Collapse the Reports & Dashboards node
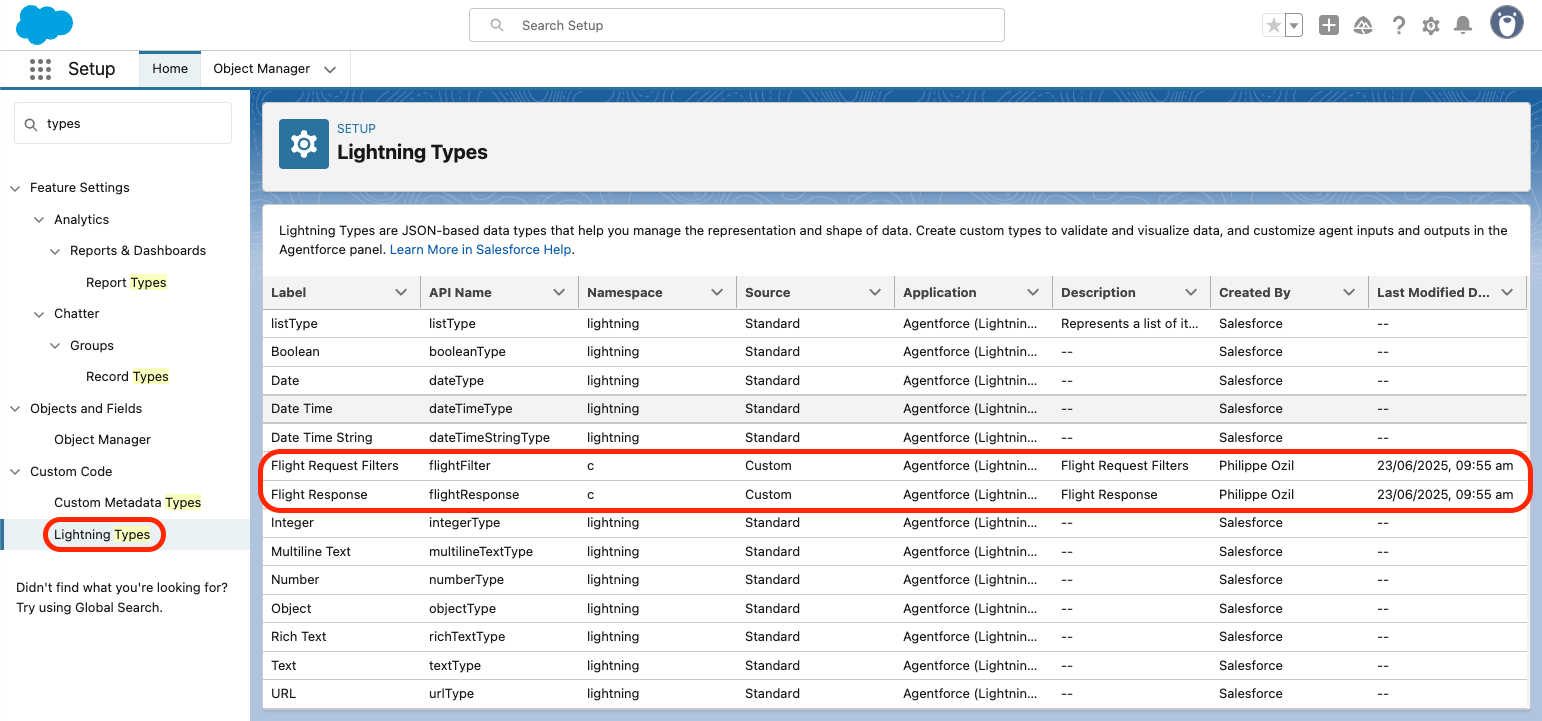 (x=55, y=251)
